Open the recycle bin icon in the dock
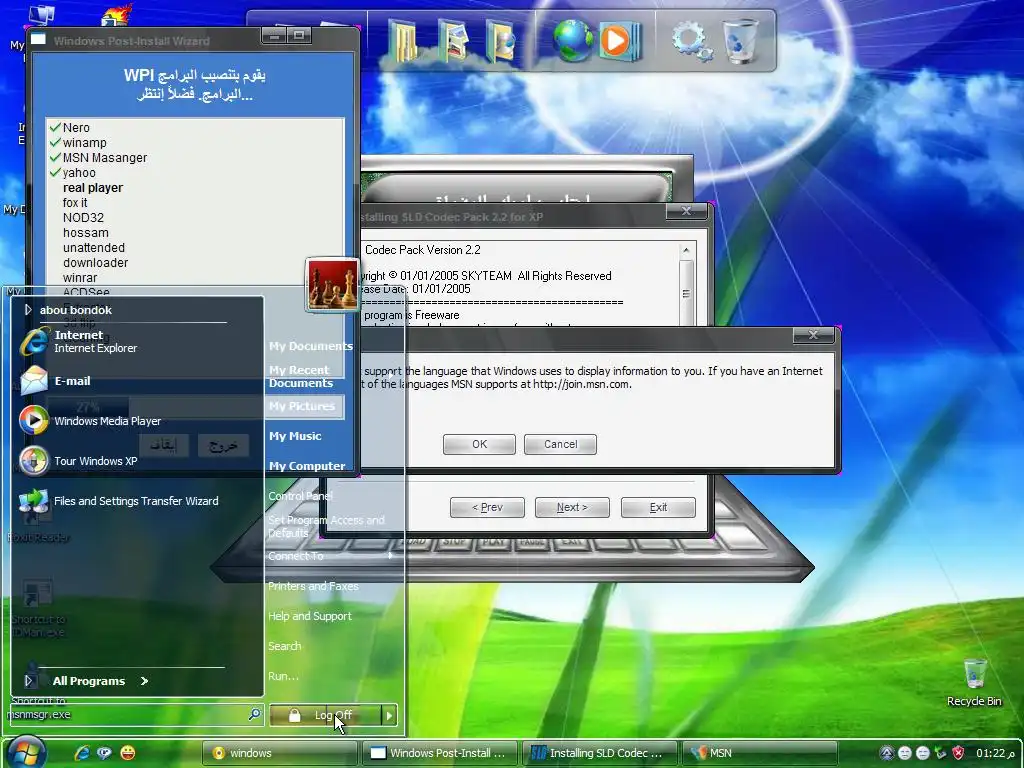The image size is (1024, 768). tap(741, 40)
